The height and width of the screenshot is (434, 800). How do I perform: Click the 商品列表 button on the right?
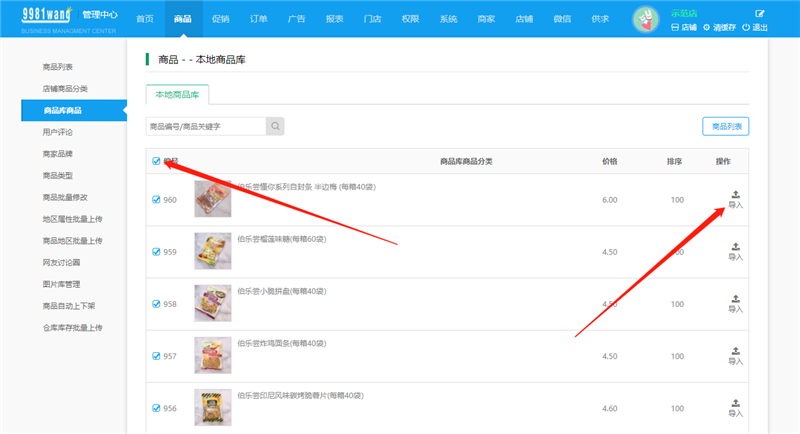coord(725,126)
